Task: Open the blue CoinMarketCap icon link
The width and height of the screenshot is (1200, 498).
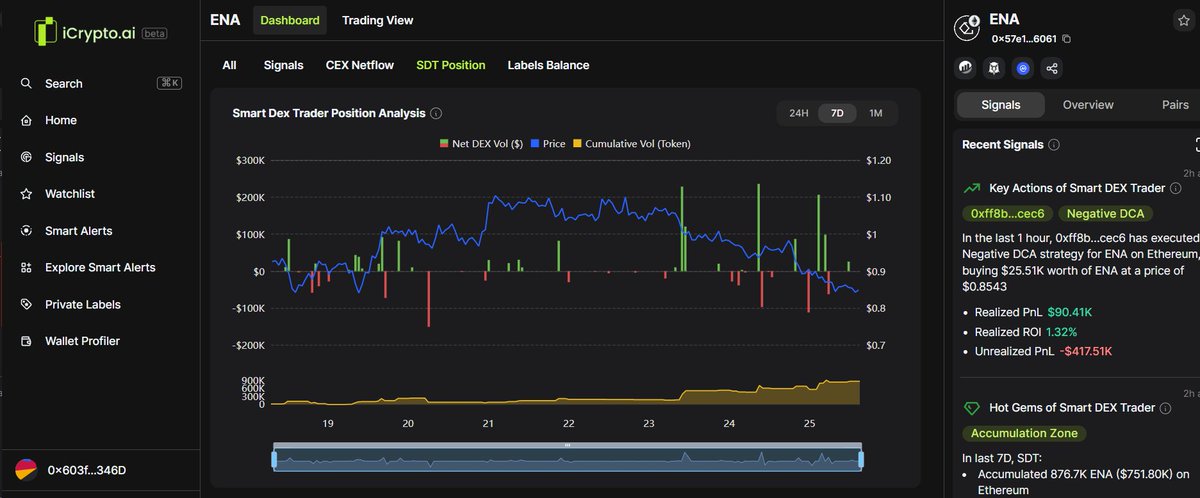Action: coord(1022,68)
